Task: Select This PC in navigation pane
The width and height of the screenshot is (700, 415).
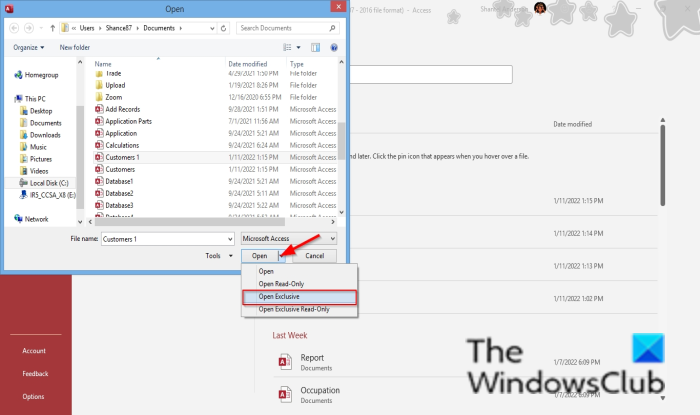Action: [30, 99]
